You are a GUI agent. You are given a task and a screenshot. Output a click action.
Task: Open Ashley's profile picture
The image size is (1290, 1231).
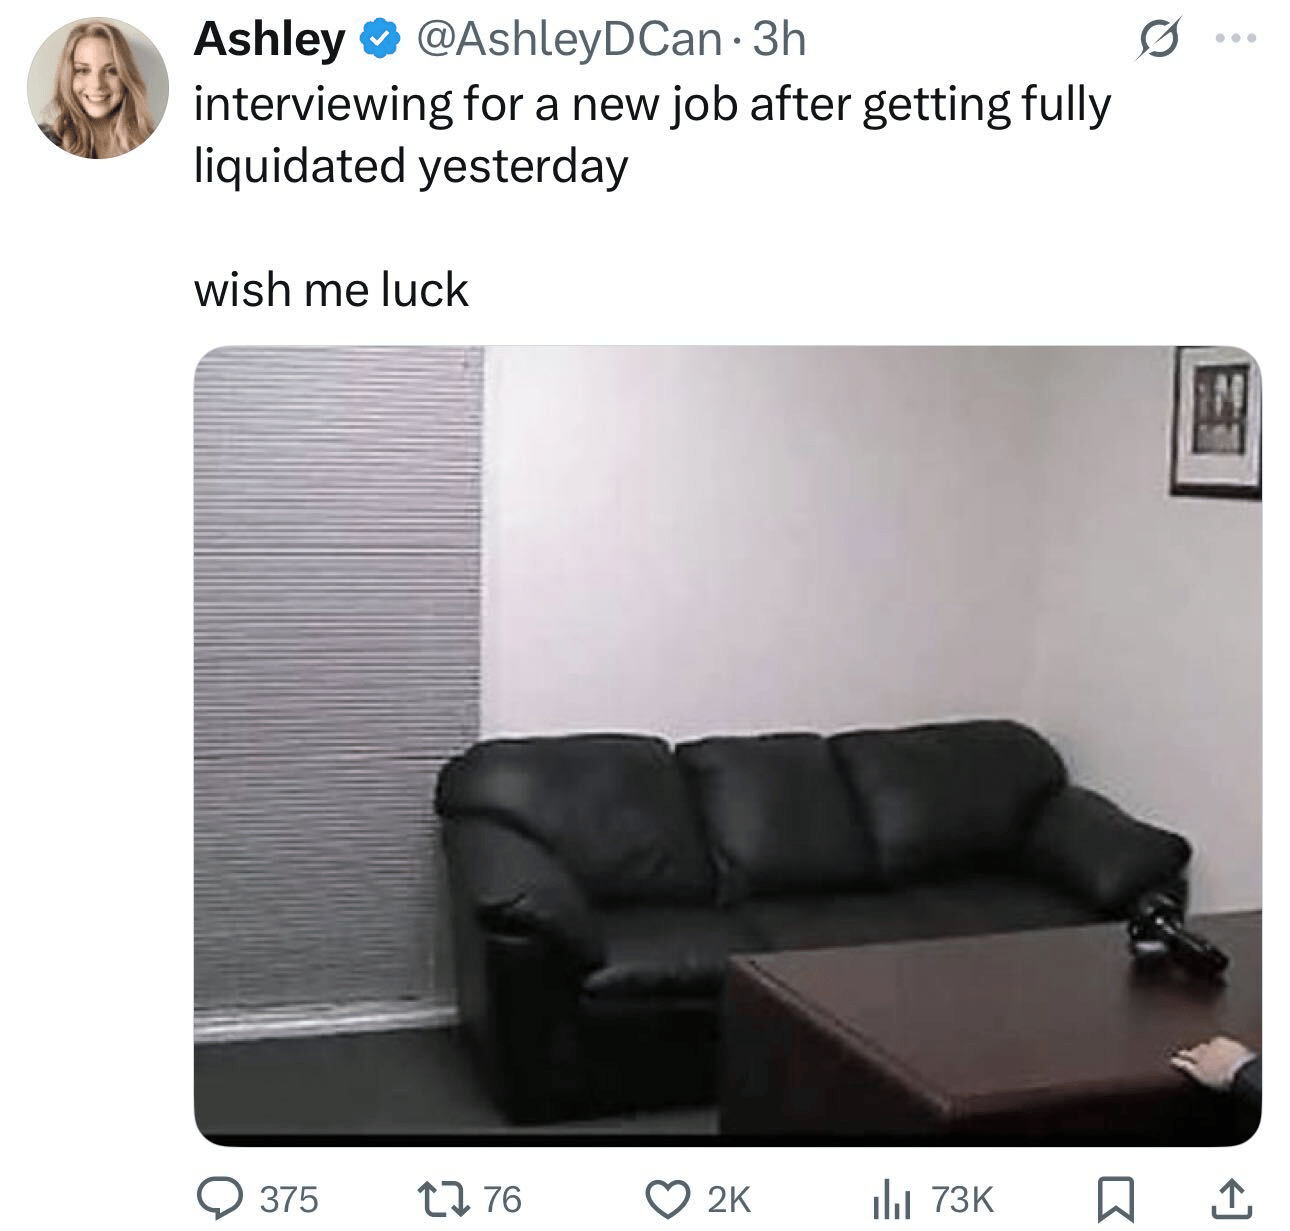click(97, 89)
